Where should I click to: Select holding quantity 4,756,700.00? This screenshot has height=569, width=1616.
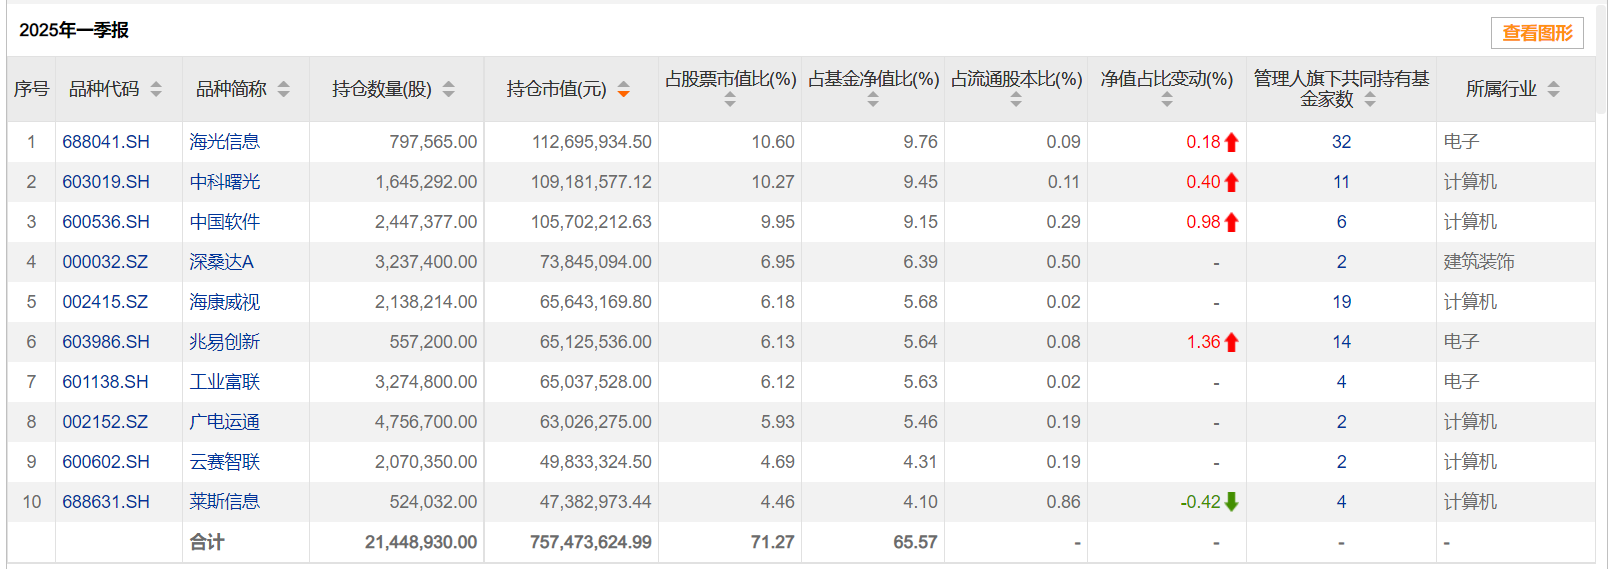(x=426, y=422)
